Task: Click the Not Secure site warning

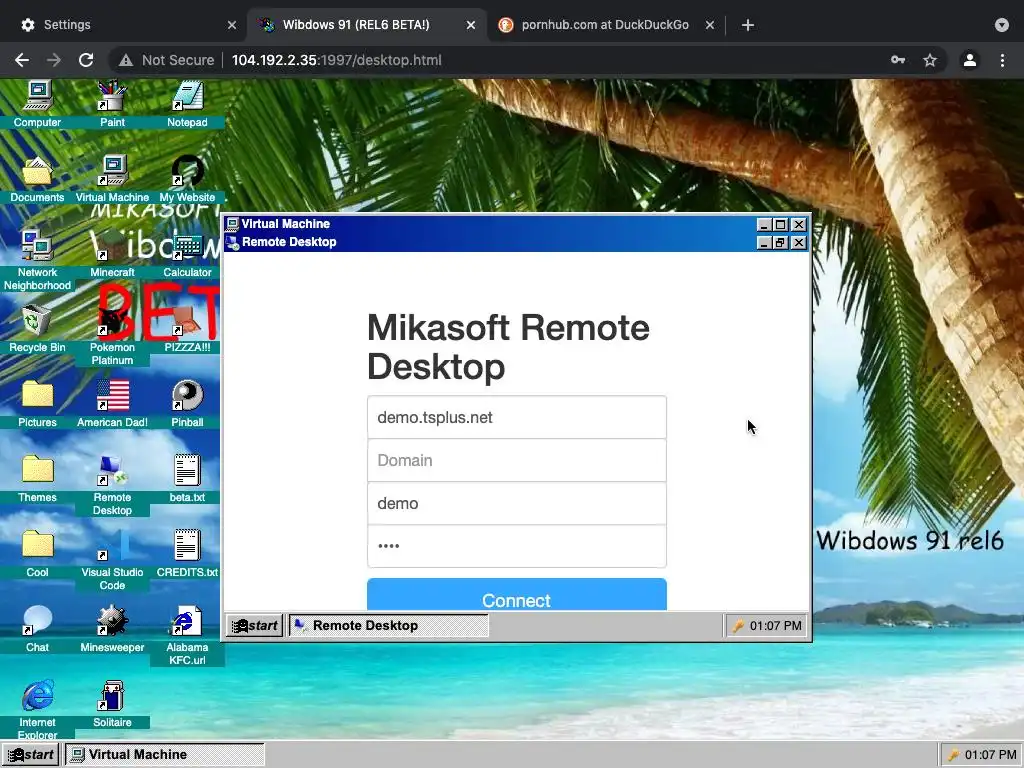Action: pos(167,60)
